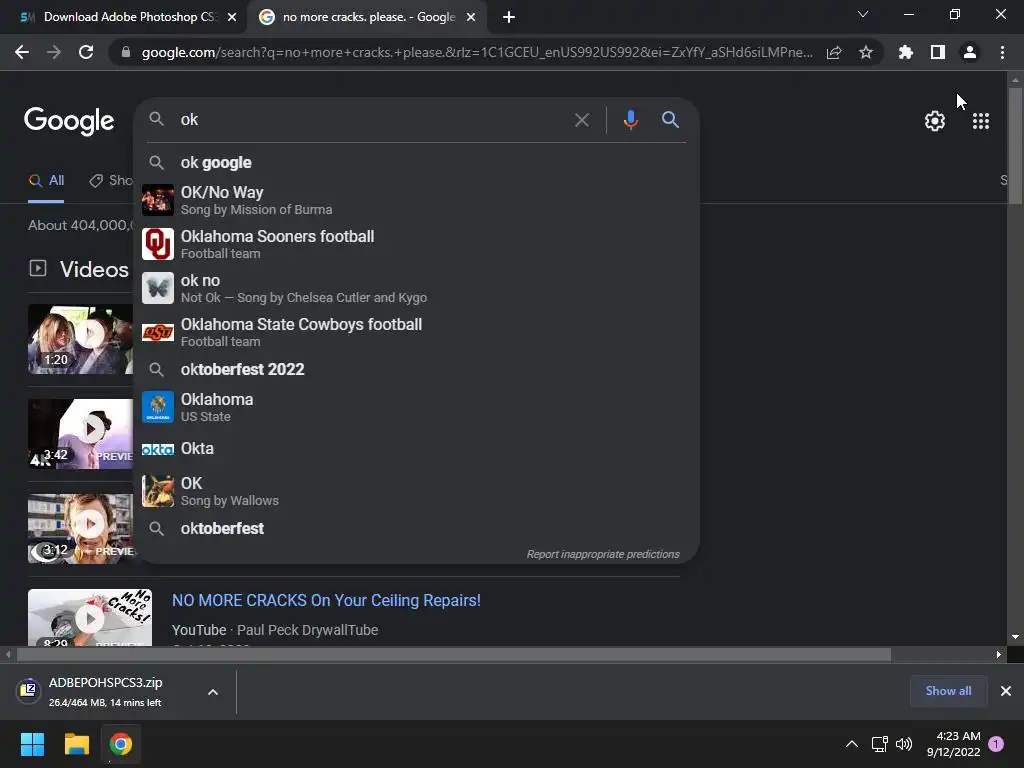This screenshot has height=768, width=1024.
Task: Open the Chrome profile icon
Action: pos(970,52)
